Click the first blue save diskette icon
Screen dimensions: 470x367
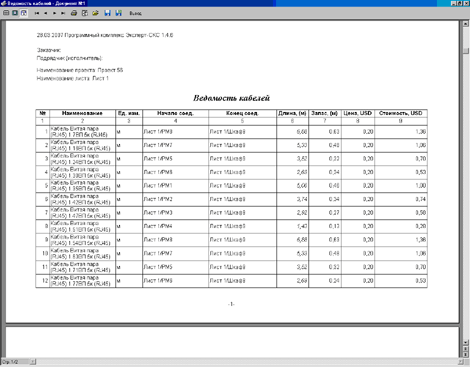(107, 13)
